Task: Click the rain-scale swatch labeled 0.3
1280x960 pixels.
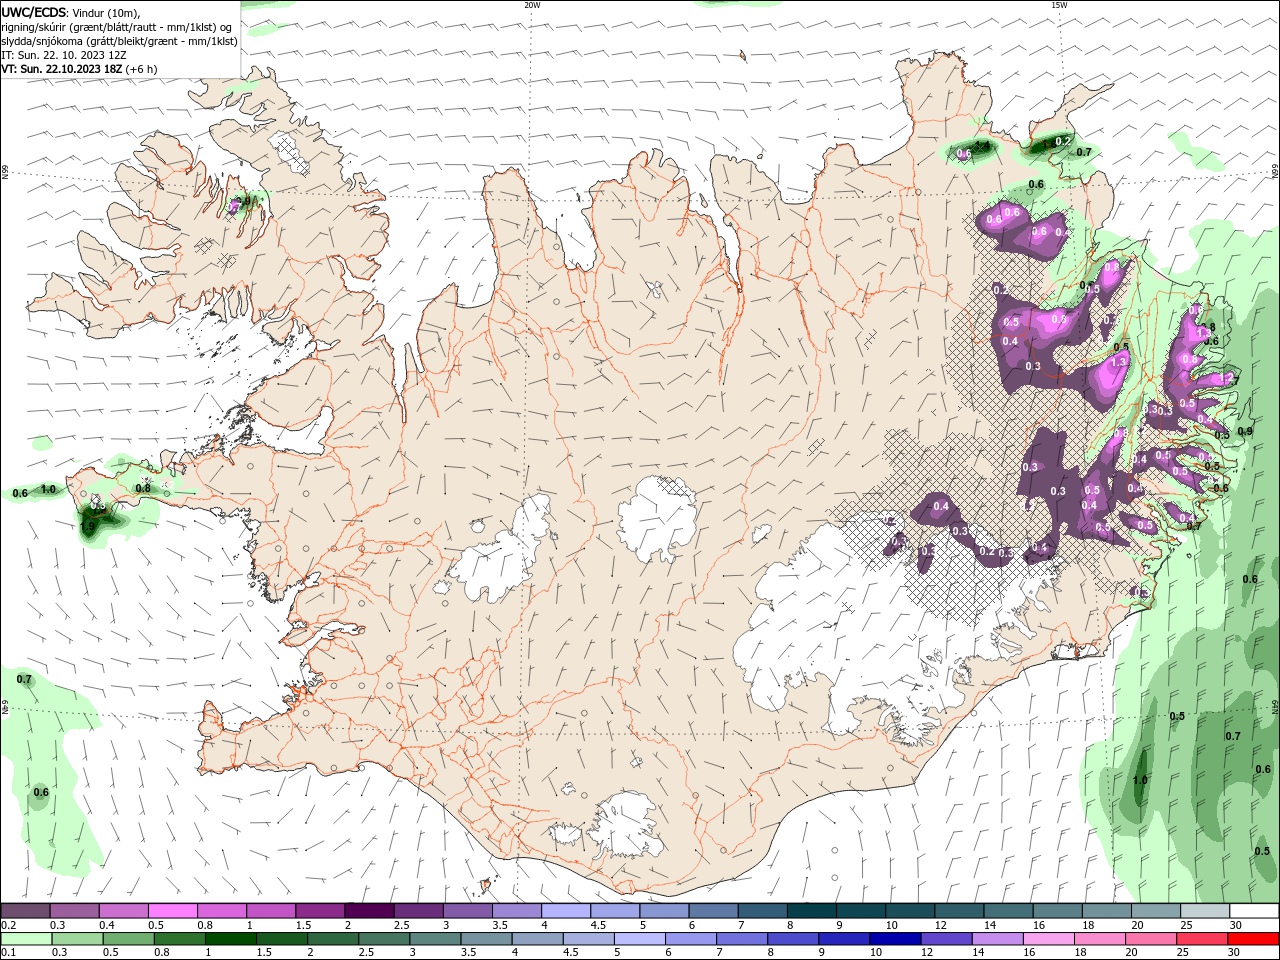Action: [78, 939]
